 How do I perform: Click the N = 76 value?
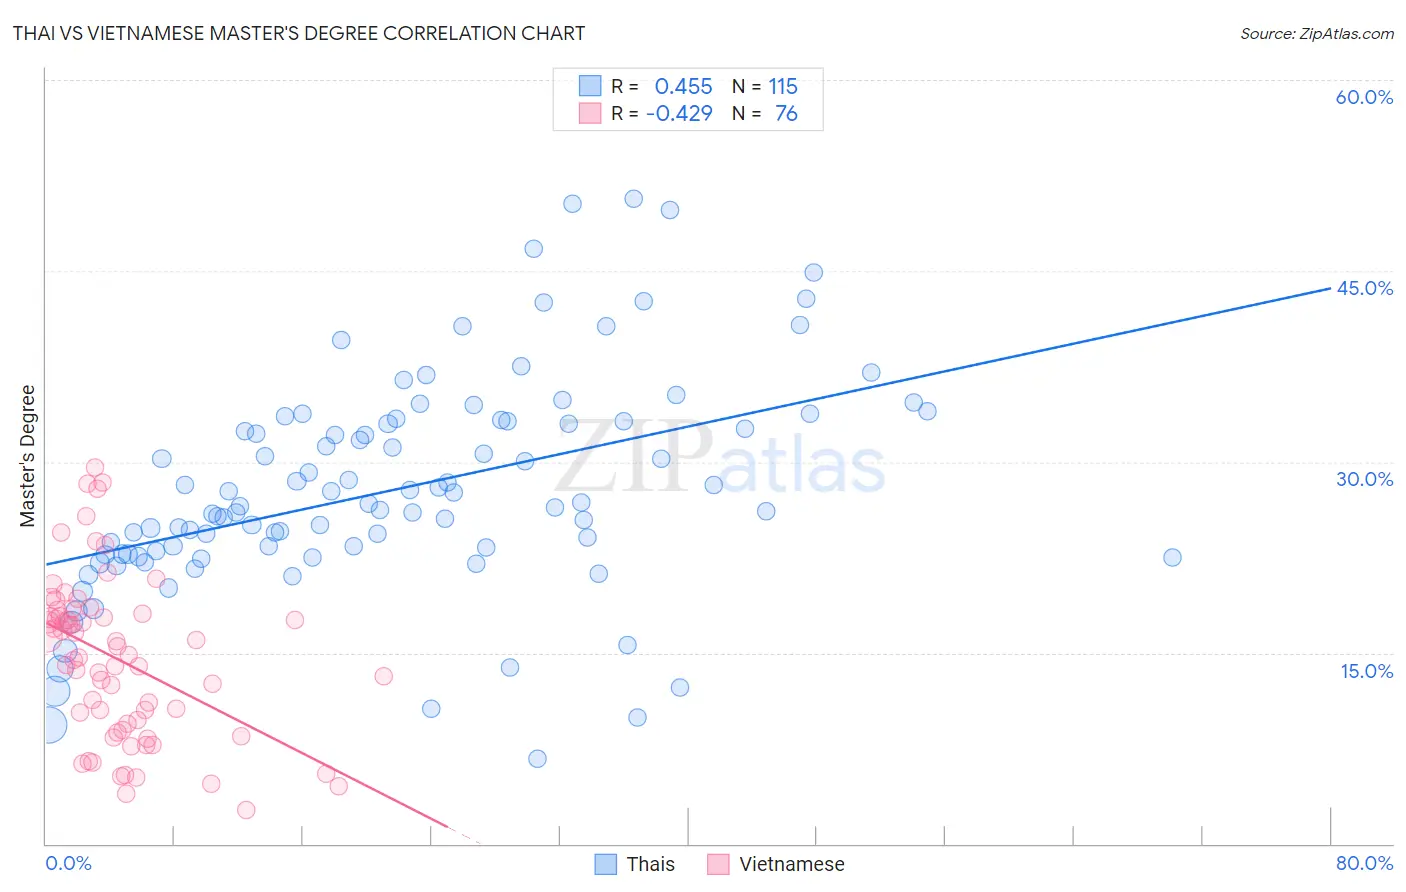765,113
